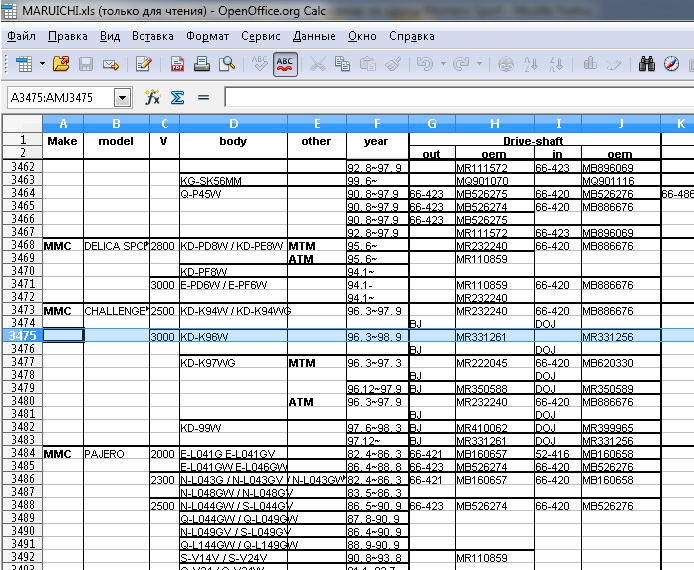Toggle AutoSpellcheck ABC button
Viewport: 694px width, 570px height.
285,64
